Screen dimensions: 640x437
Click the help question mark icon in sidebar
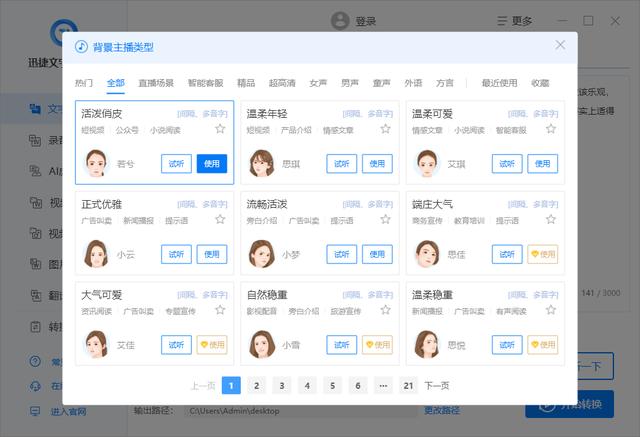point(35,361)
